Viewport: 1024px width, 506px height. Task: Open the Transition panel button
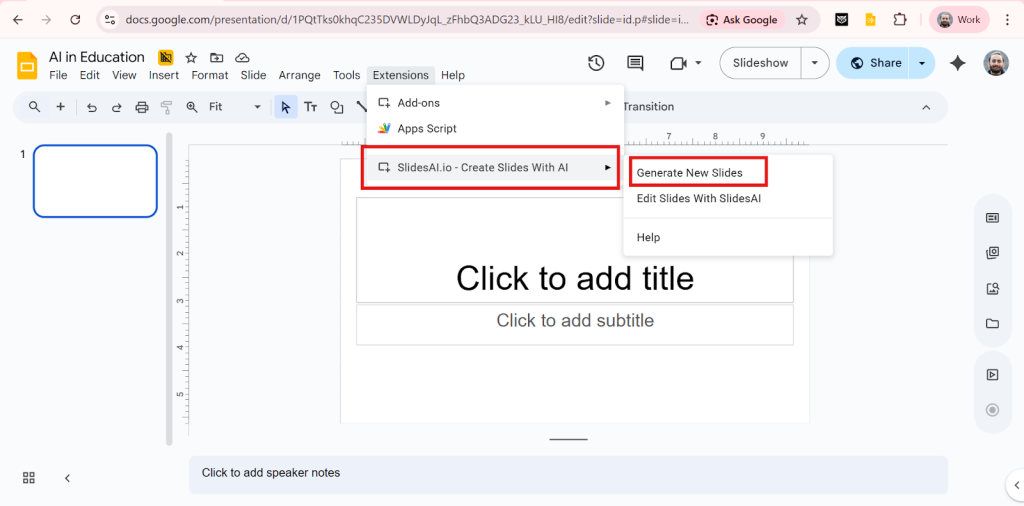(x=648, y=106)
